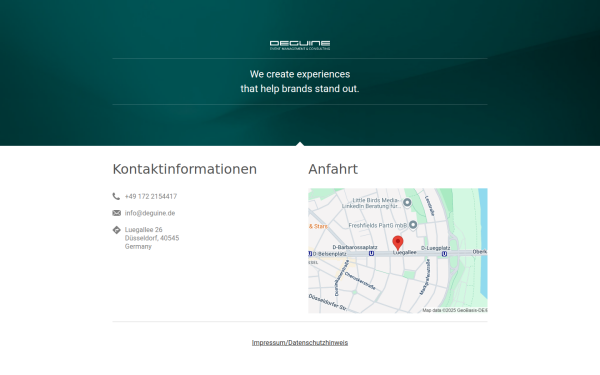Screen dimensions: 600x375
Task: Click the D-Belsenplatz U-Bahn station icon
Action: point(310,254)
